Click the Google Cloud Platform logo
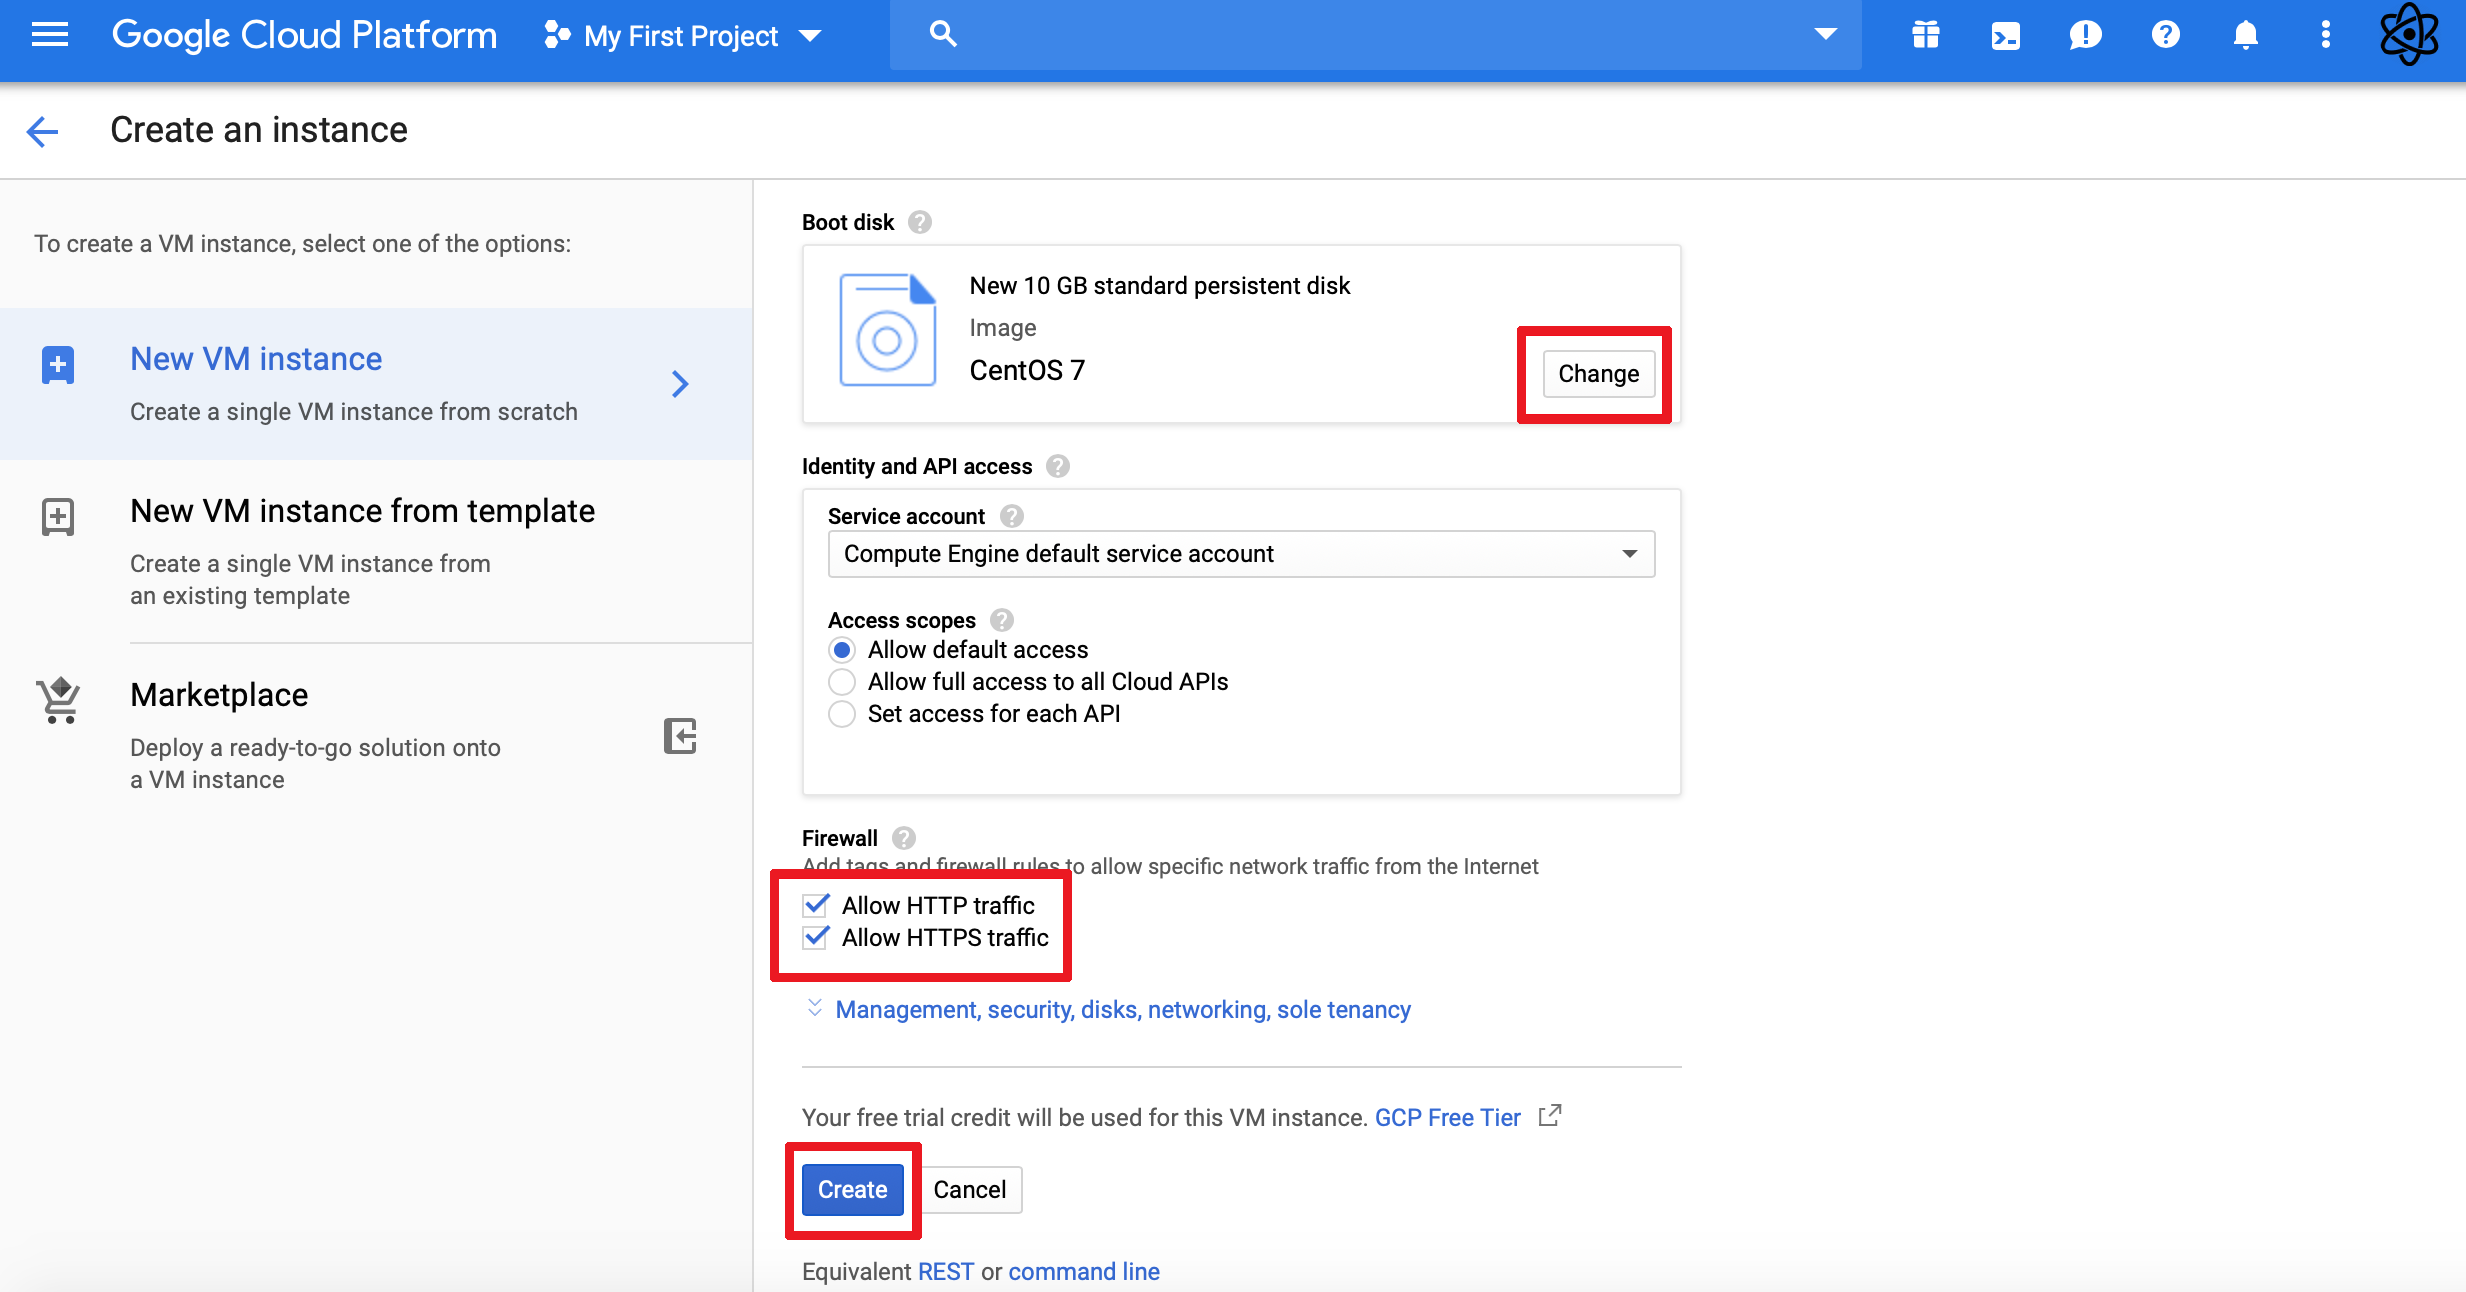This screenshot has width=2466, height=1292. pyautogui.click(x=304, y=35)
